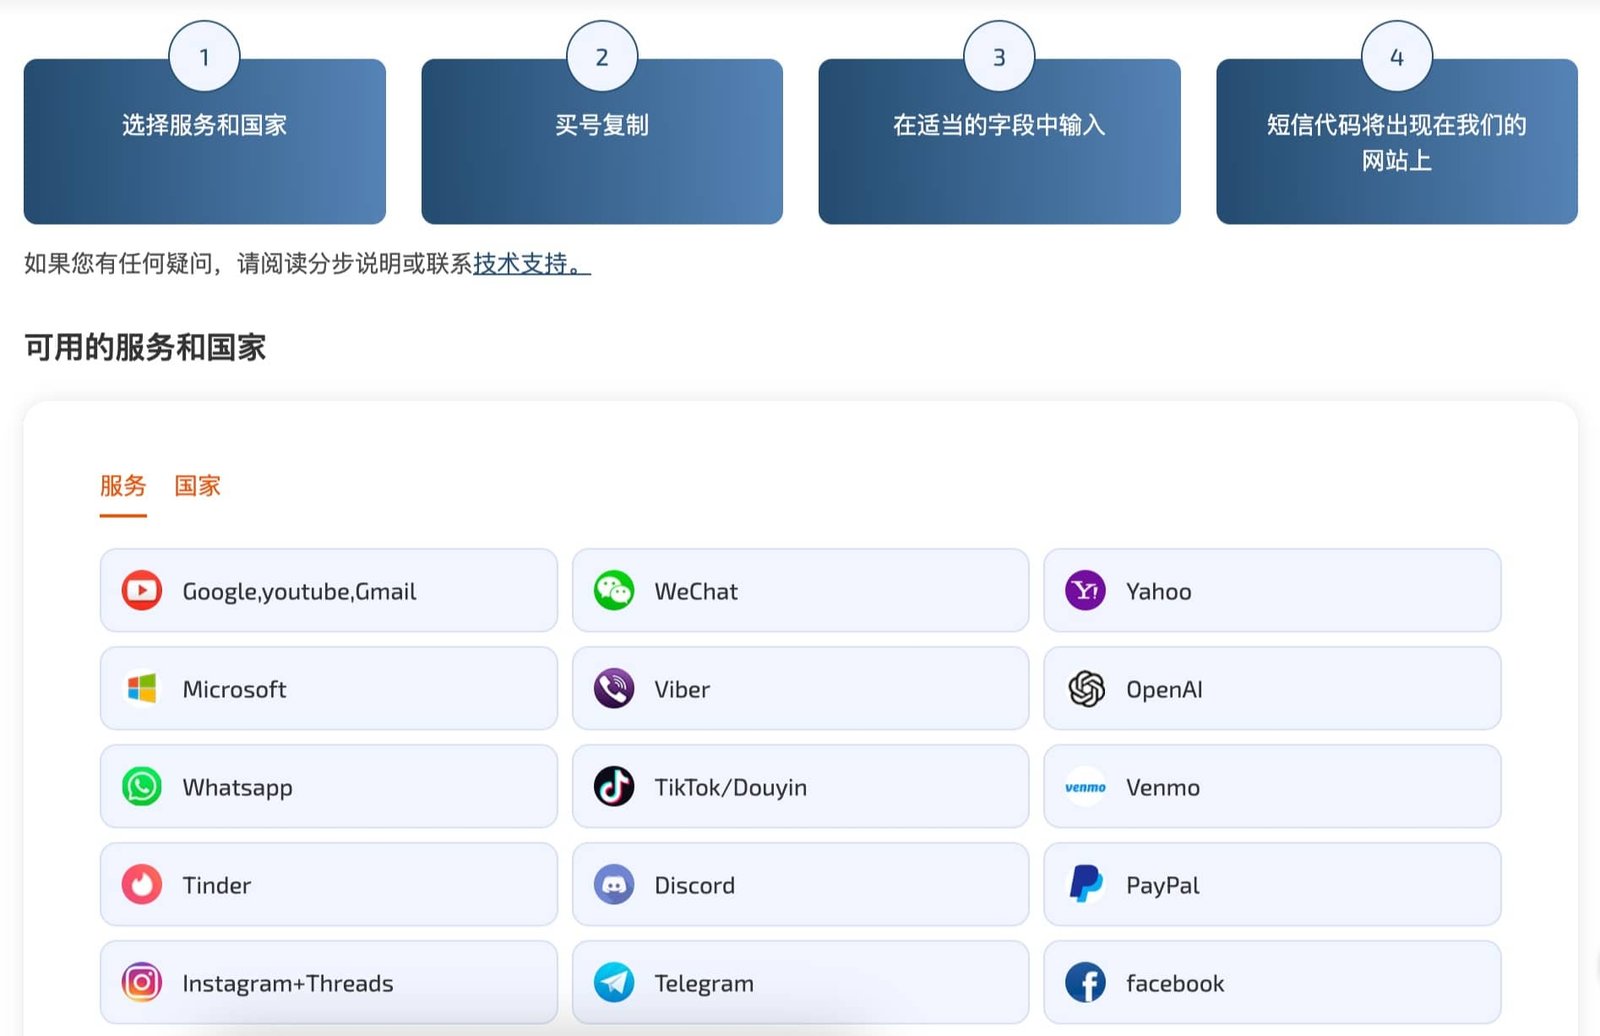Click the YouTube icon for Google services
The image size is (1600, 1036).
tap(142, 591)
